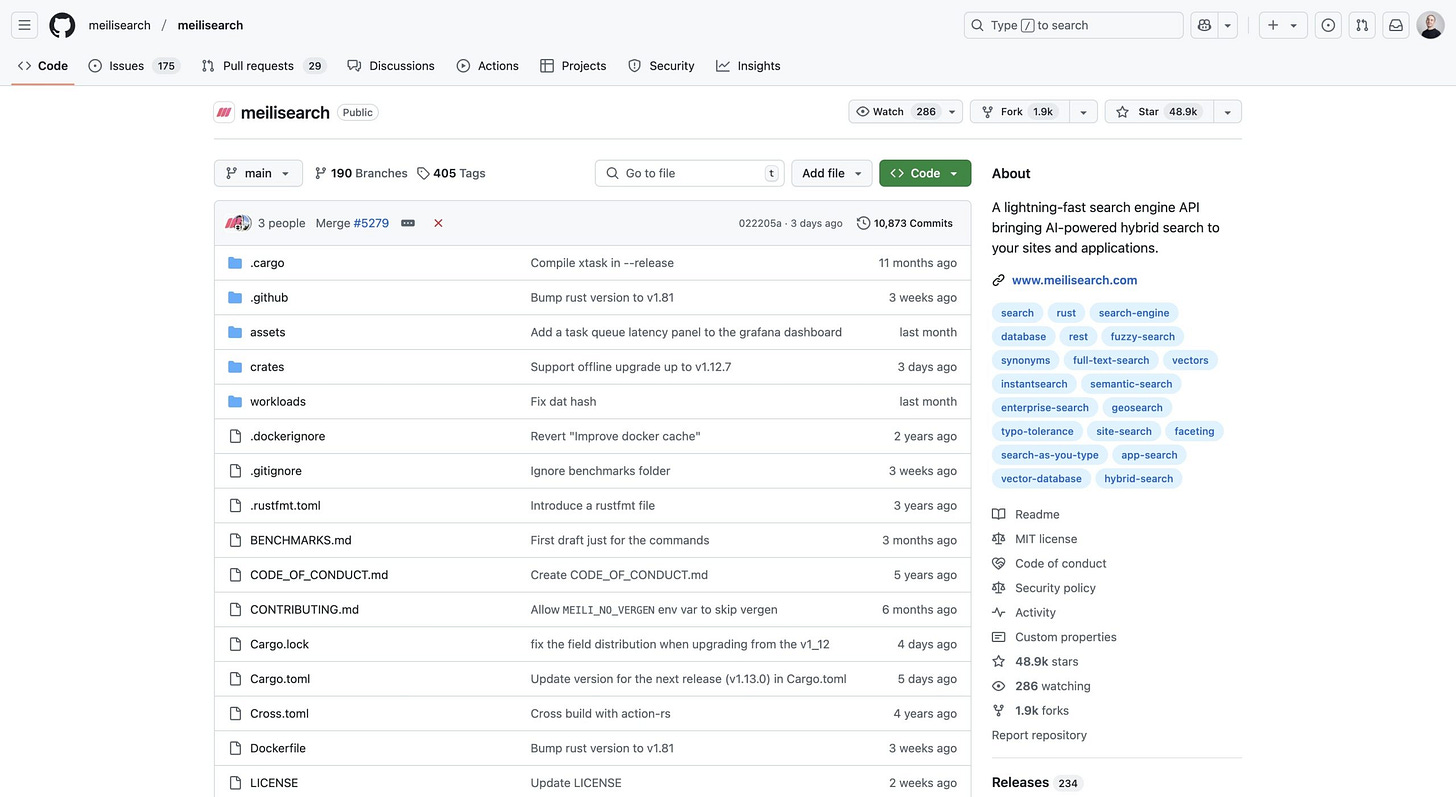1456x797 pixels.
Task: Switch to the Issues tab
Action: [x=133, y=66]
